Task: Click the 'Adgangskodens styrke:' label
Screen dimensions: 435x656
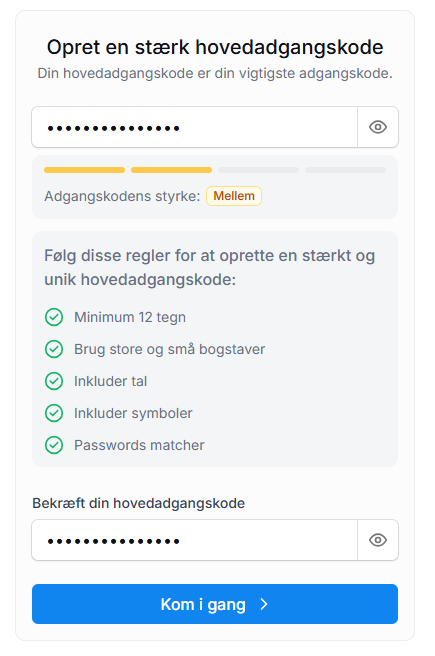Action: coord(123,196)
